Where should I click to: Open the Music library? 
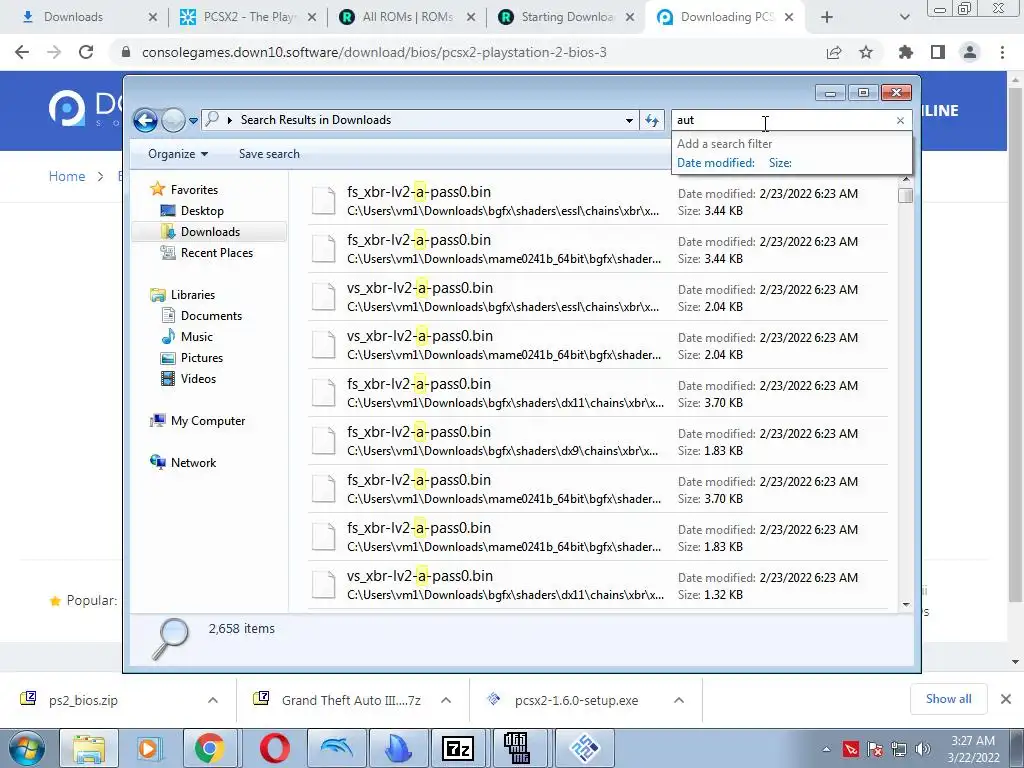tap(197, 337)
